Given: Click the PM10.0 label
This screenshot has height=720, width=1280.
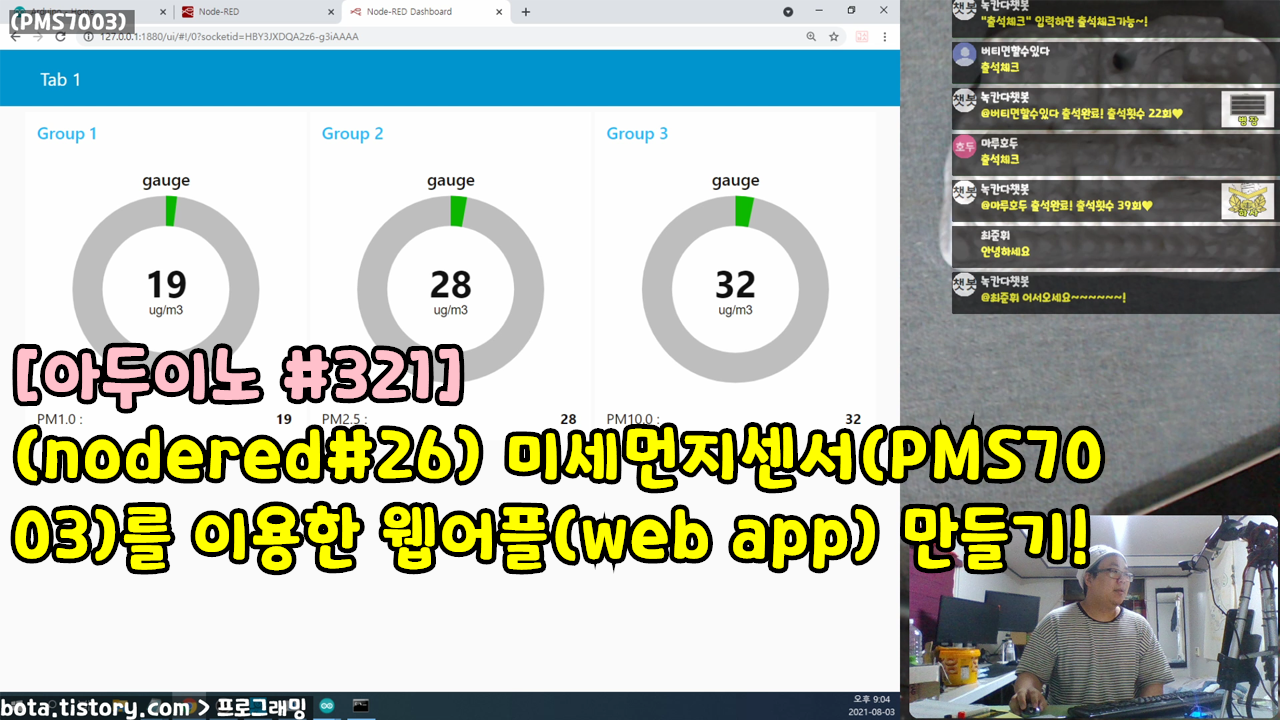Looking at the screenshot, I should coord(632,420).
